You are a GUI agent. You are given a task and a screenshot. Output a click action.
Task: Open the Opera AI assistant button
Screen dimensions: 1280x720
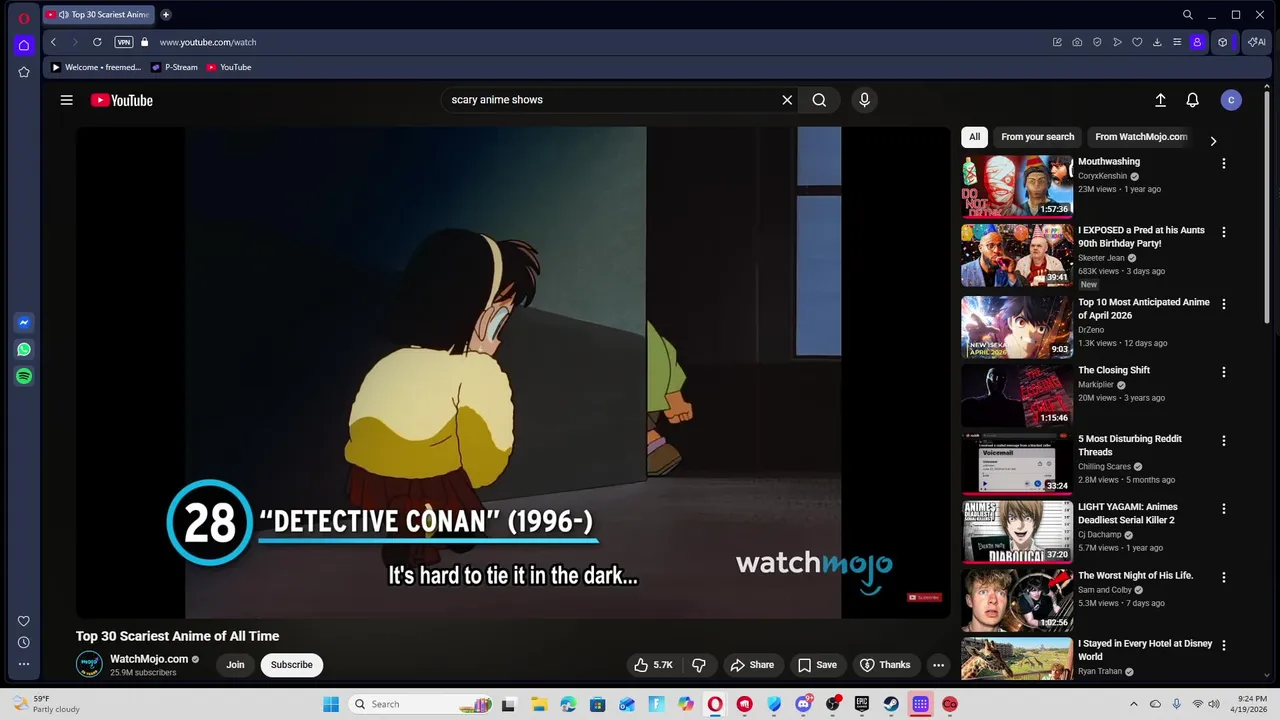[x=1257, y=42]
